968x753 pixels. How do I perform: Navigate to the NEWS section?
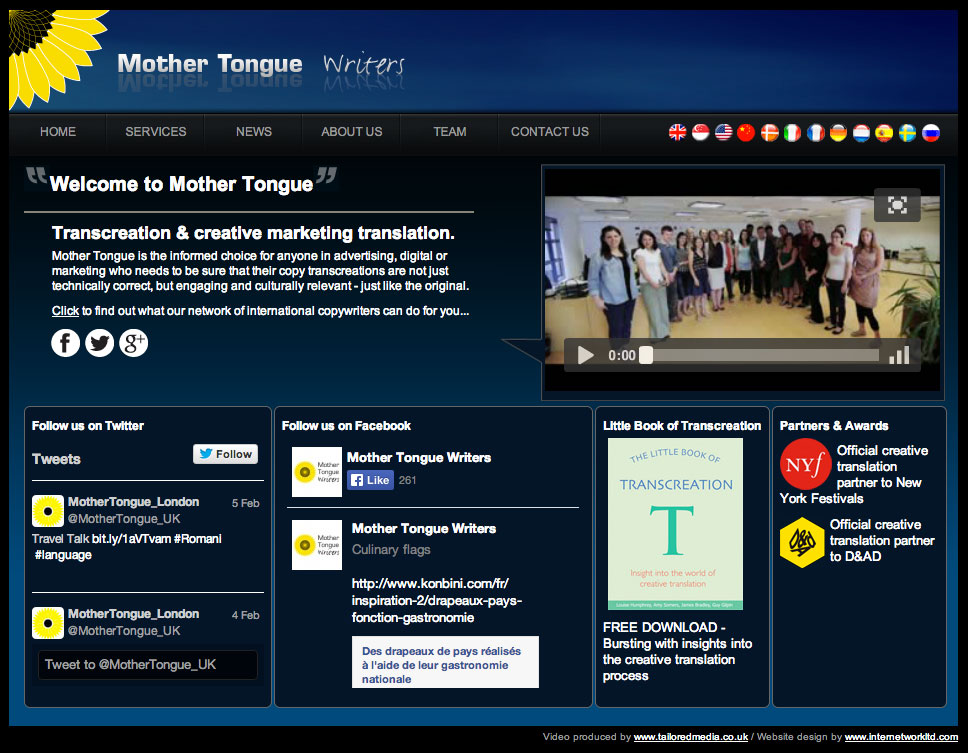(x=254, y=131)
